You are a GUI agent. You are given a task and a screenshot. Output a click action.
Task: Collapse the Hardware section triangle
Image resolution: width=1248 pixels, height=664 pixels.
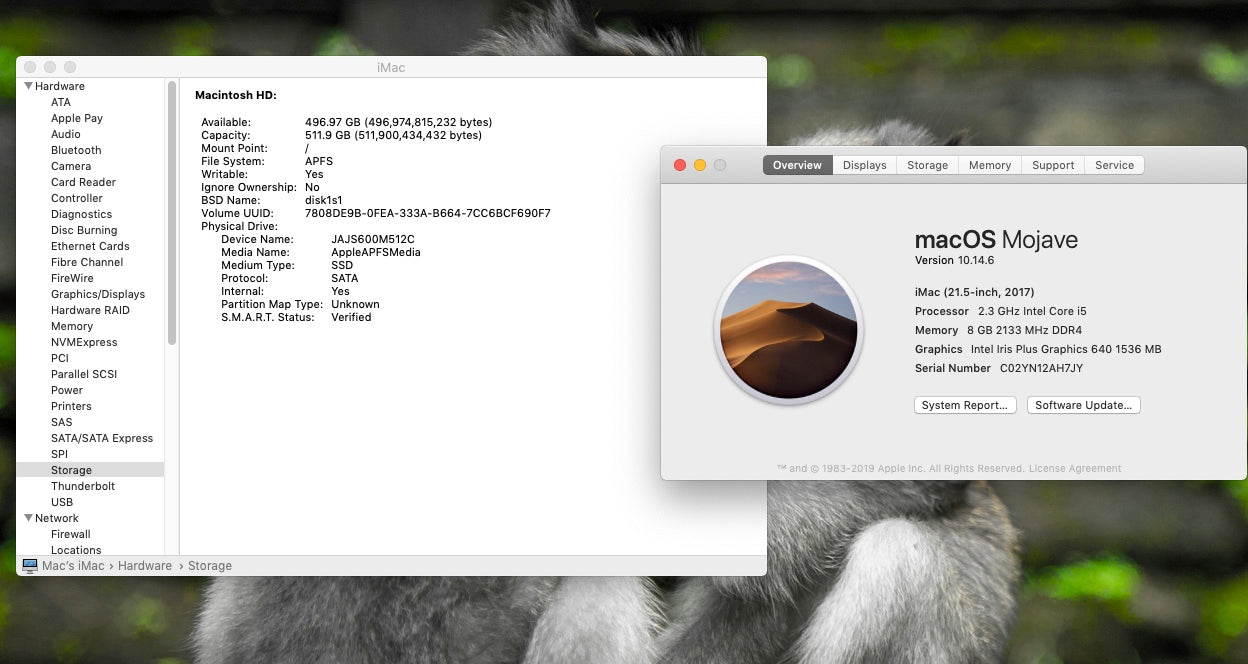pyautogui.click(x=28, y=86)
